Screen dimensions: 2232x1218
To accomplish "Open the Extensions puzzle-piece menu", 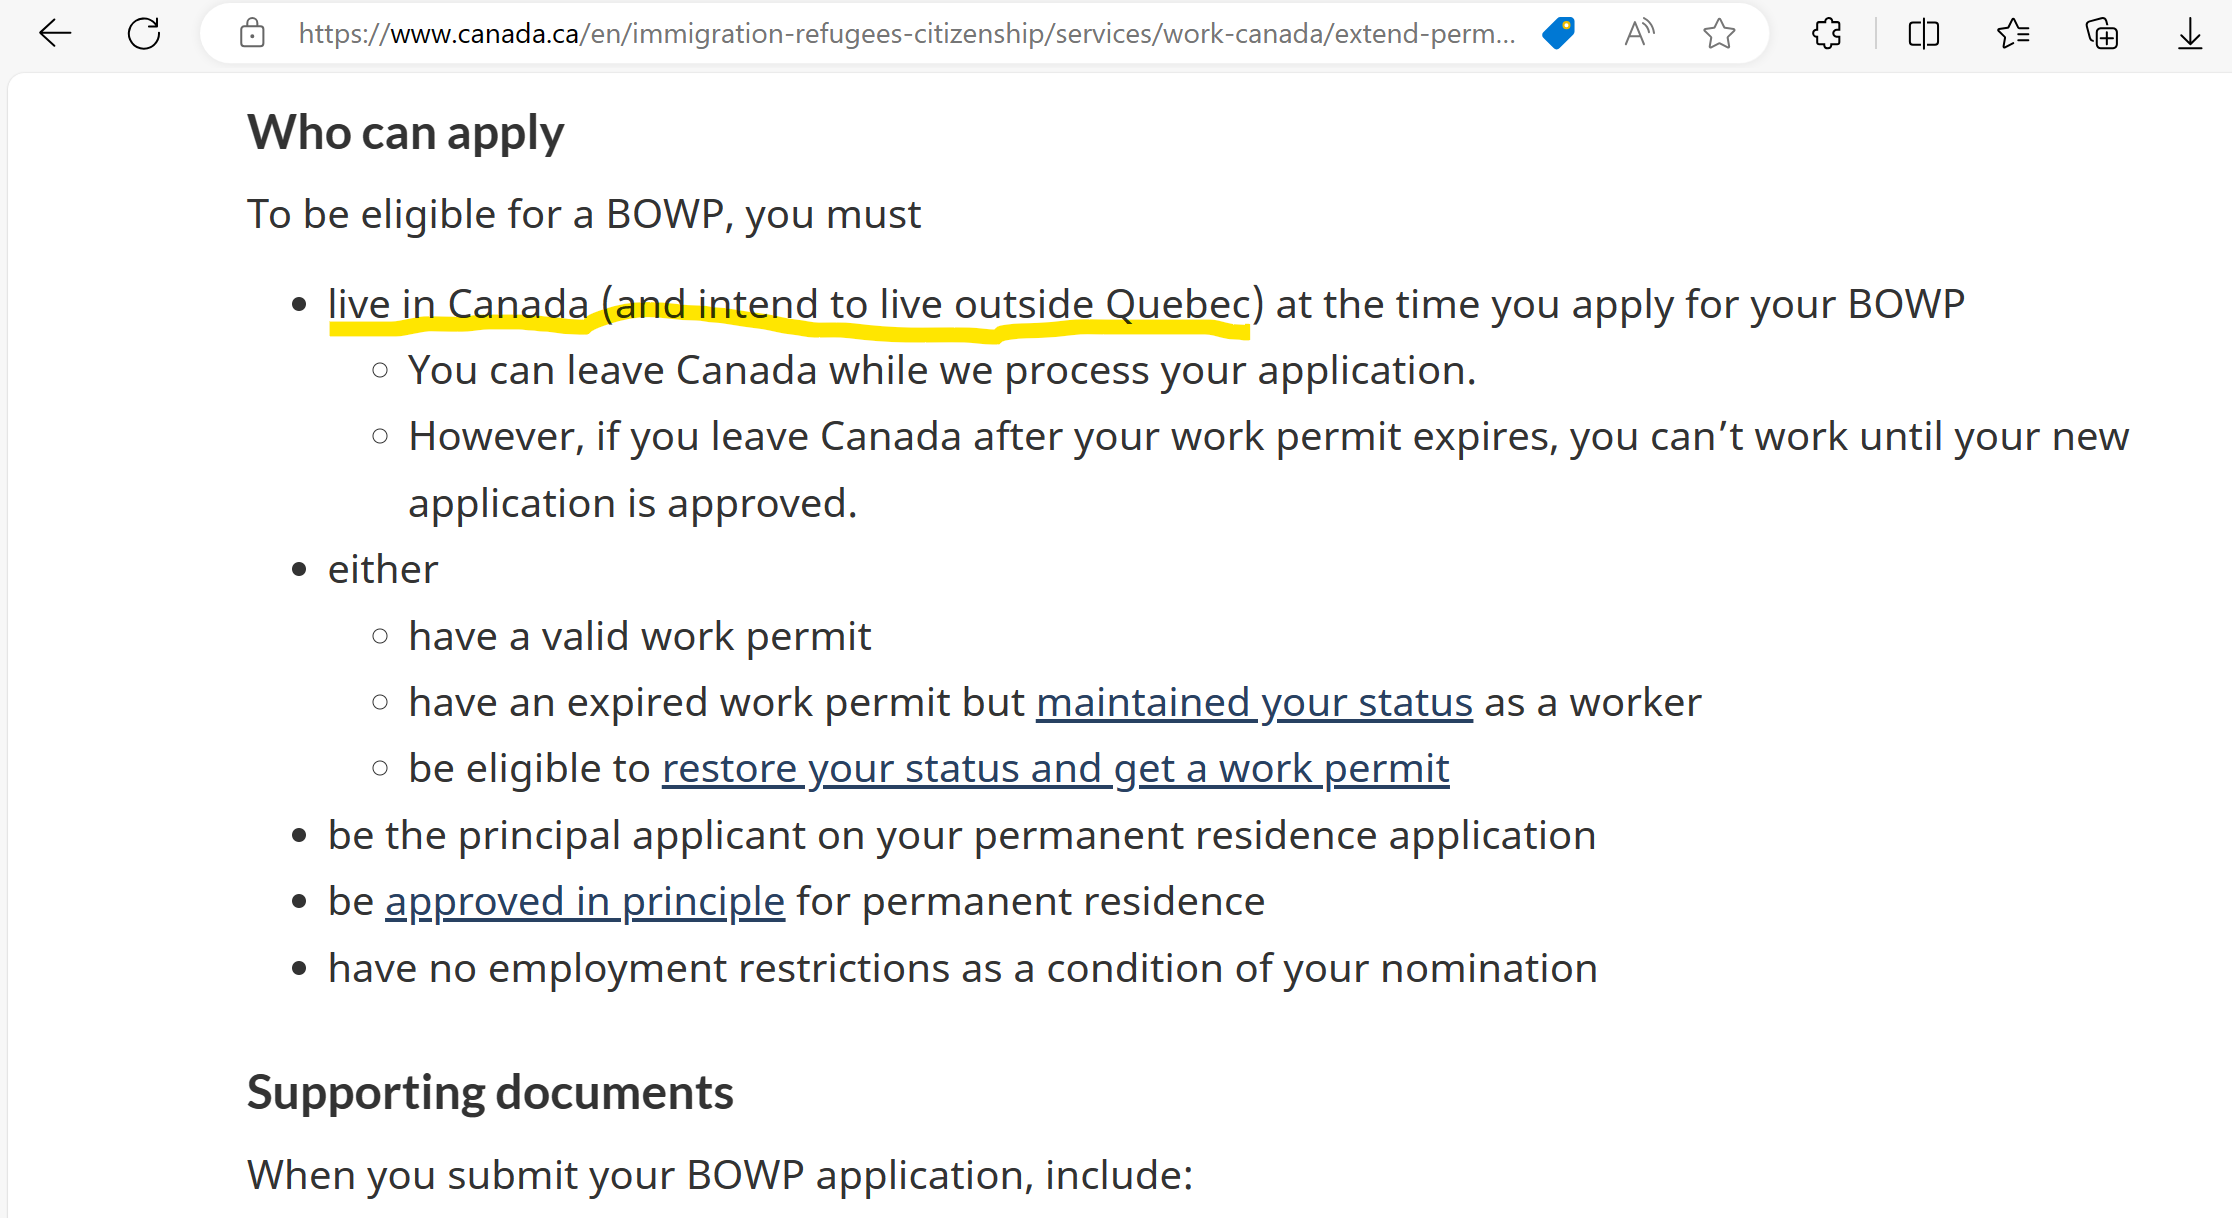I will tap(1826, 33).
